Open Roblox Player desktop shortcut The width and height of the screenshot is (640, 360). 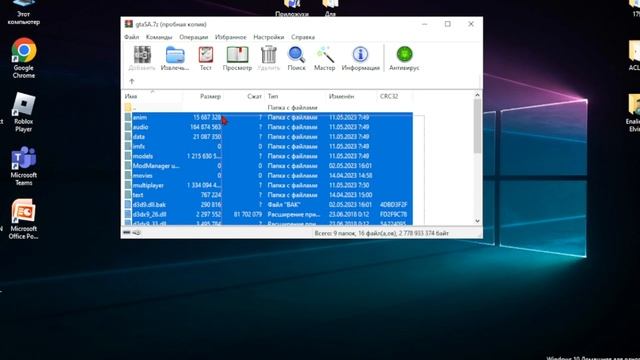(24, 111)
